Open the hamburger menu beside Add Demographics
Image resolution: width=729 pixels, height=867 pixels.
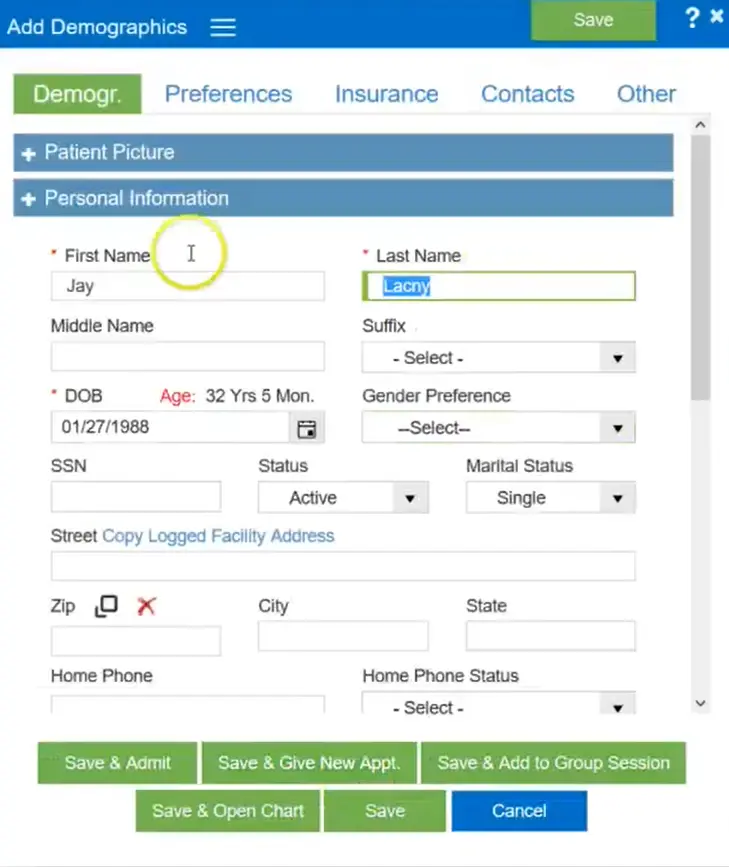click(x=222, y=27)
